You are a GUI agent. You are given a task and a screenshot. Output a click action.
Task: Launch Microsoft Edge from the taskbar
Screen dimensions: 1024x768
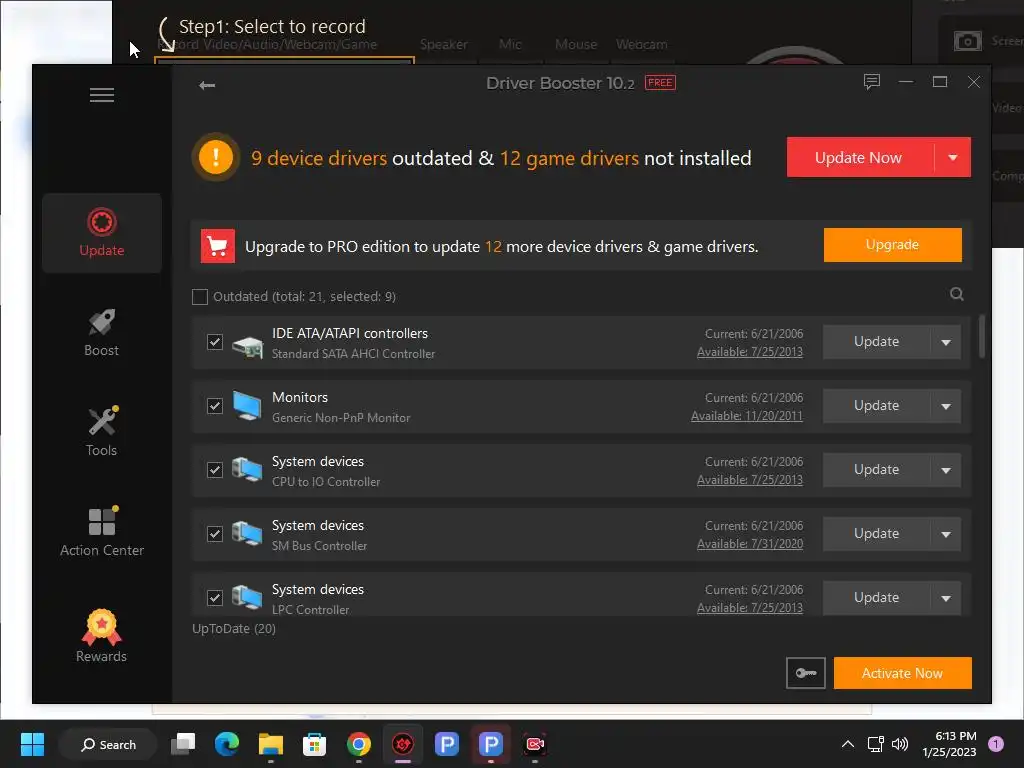(227, 744)
